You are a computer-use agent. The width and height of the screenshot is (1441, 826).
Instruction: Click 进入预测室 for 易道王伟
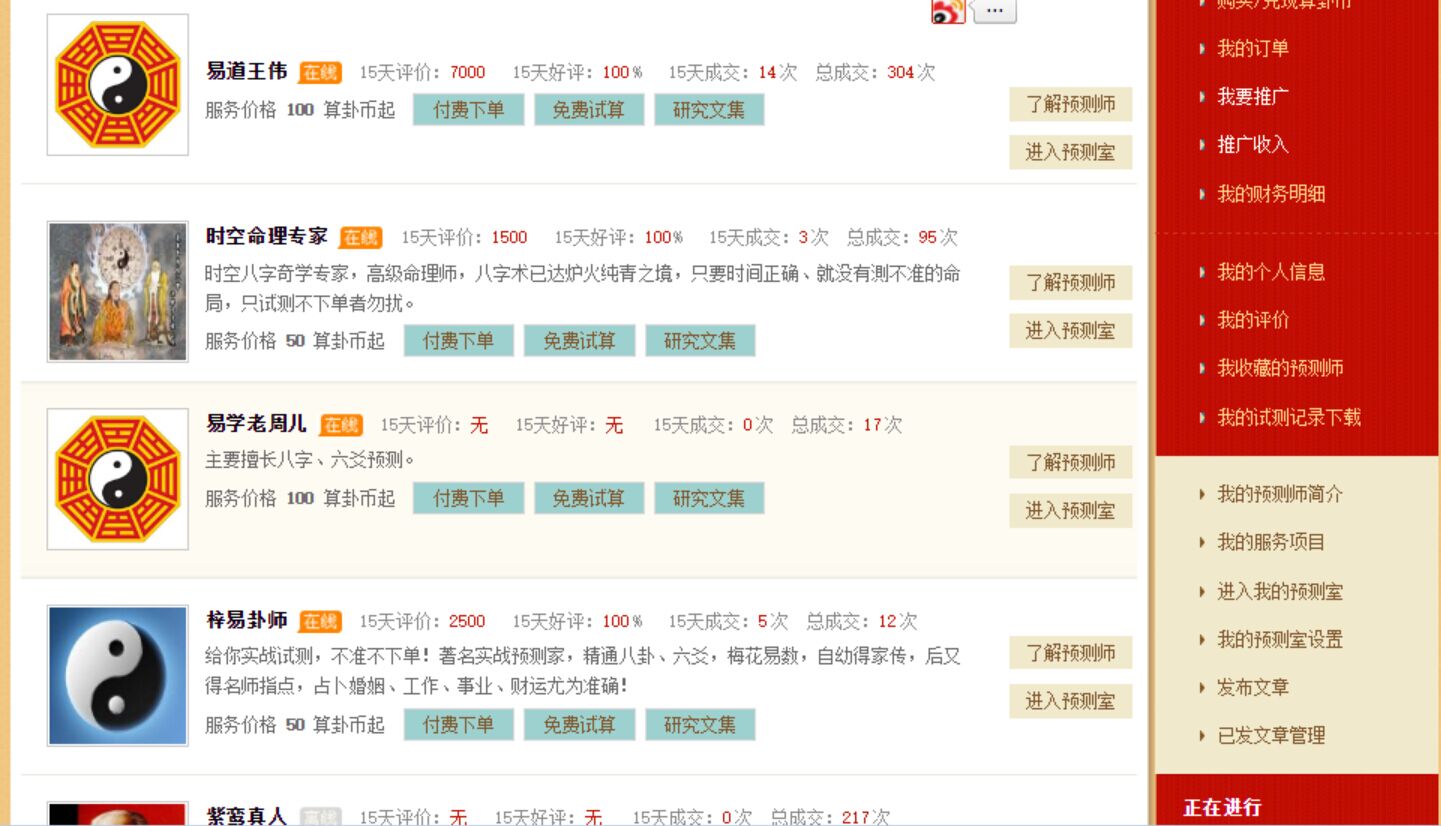click(x=1070, y=152)
